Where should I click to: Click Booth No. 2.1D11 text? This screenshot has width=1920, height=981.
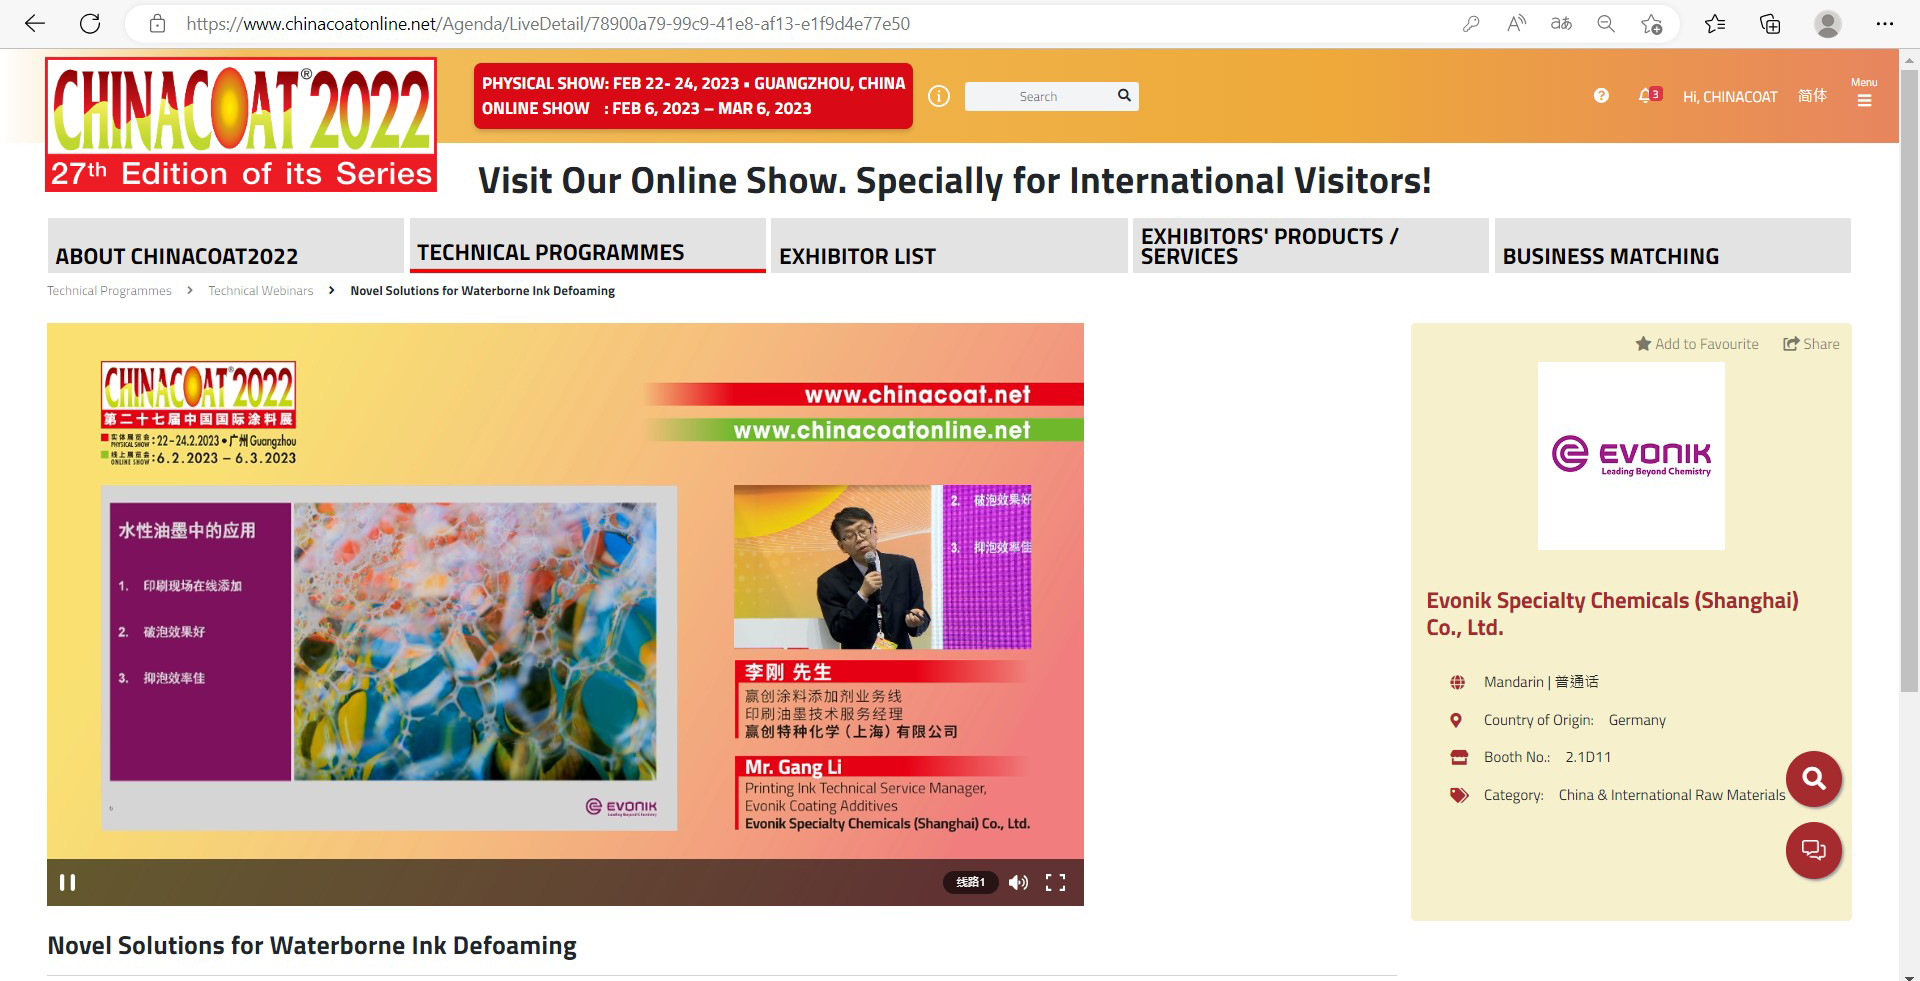pos(1547,757)
